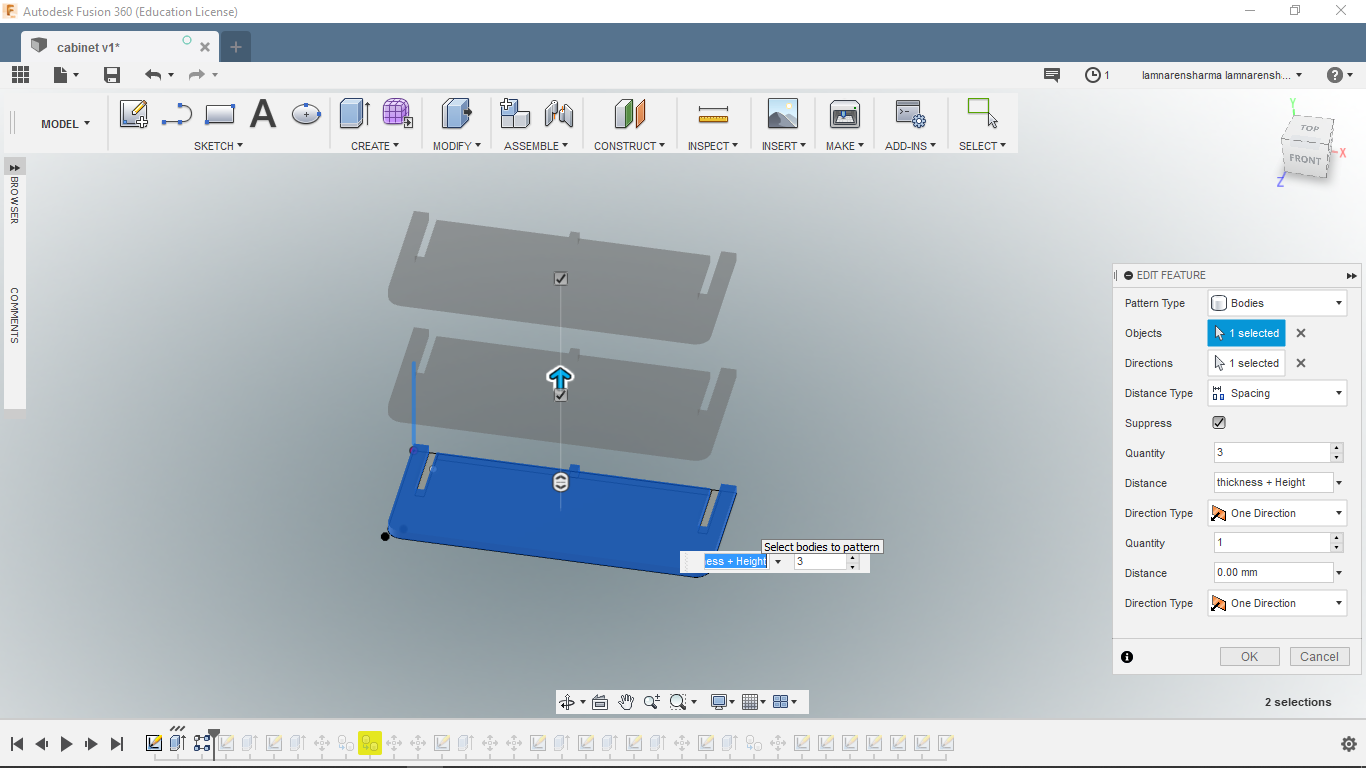Save the document with the floppy icon
Image resolution: width=1366 pixels, height=768 pixels.
tap(112, 75)
